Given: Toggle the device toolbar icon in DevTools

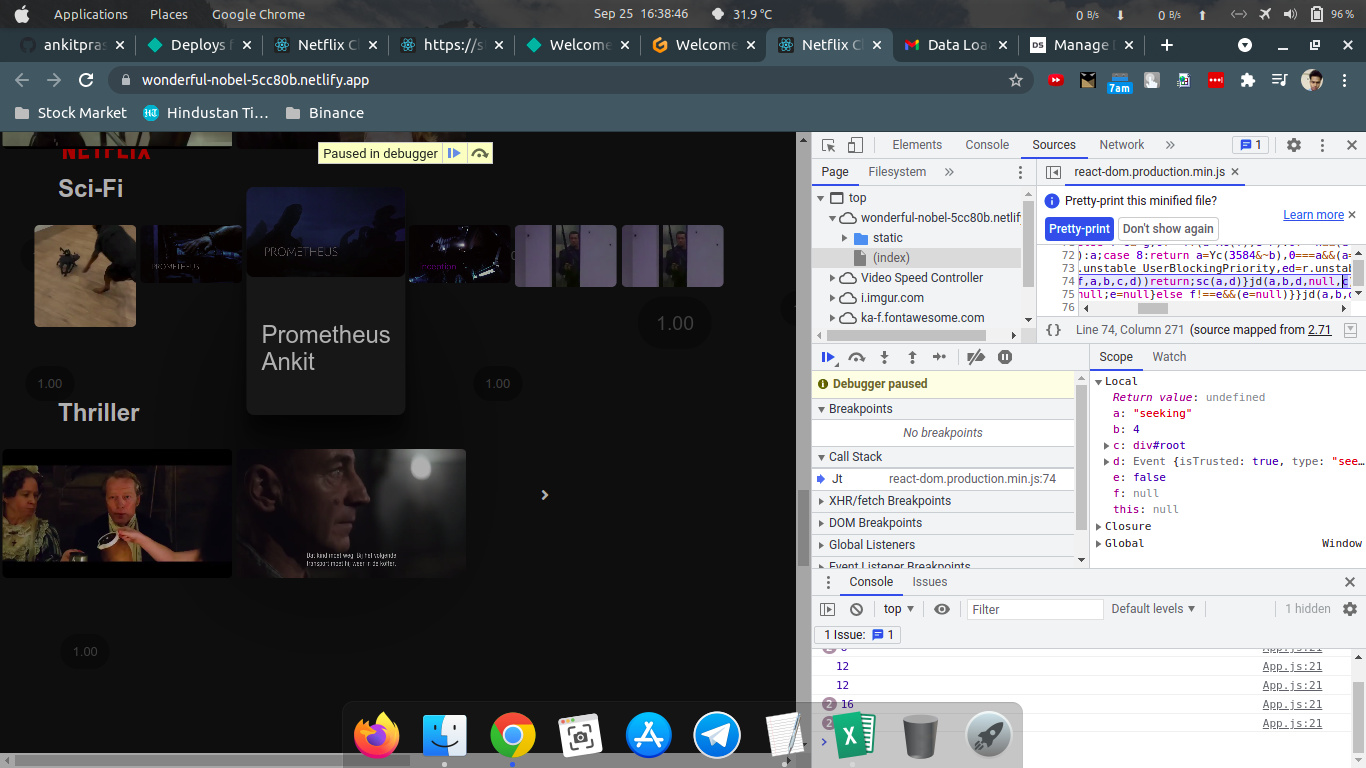Looking at the screenshot, I should tap(855, 145).
